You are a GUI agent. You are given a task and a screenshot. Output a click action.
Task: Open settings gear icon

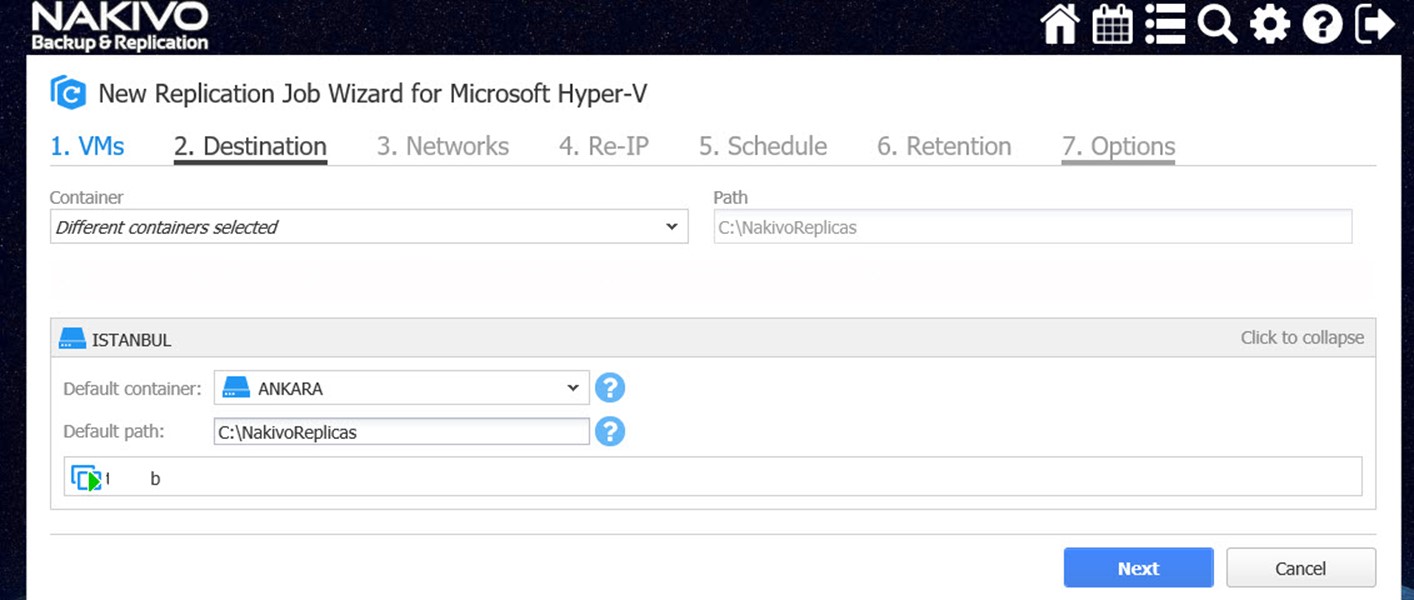click(1270, 24)
